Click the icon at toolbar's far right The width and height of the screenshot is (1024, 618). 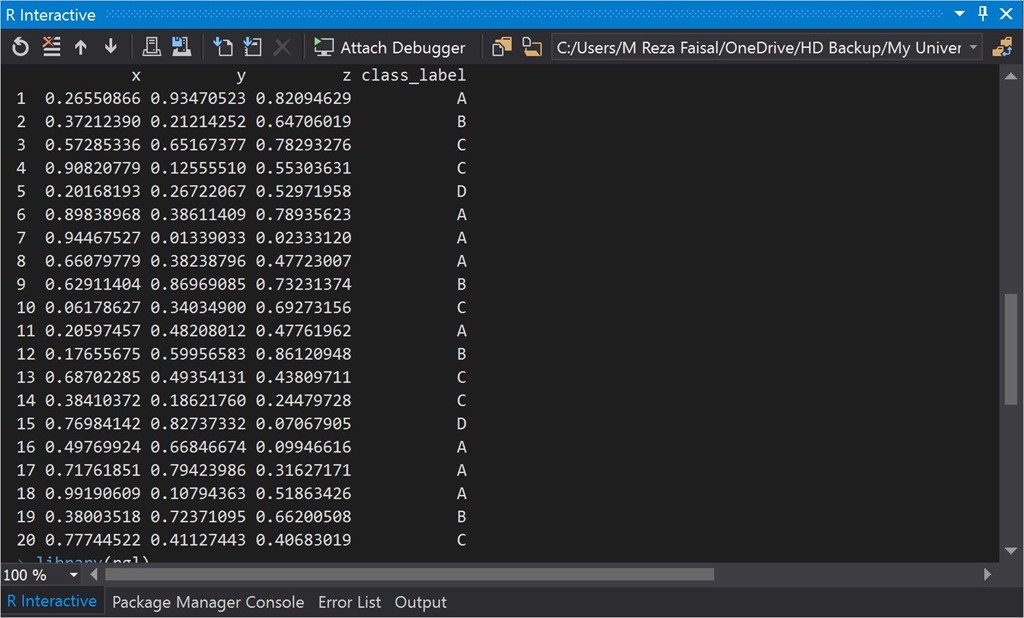tap(1001, 47)
